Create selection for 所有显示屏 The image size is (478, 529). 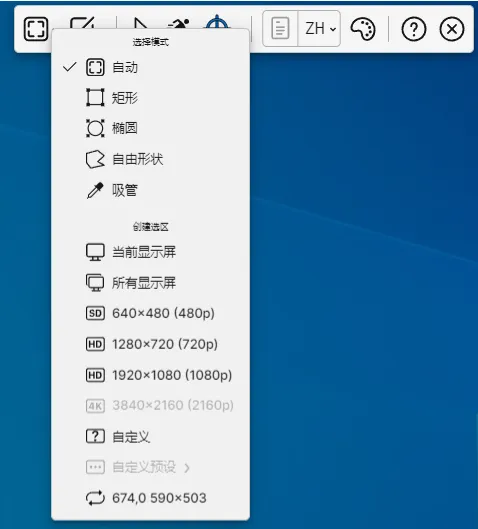[x=150, y=283]
